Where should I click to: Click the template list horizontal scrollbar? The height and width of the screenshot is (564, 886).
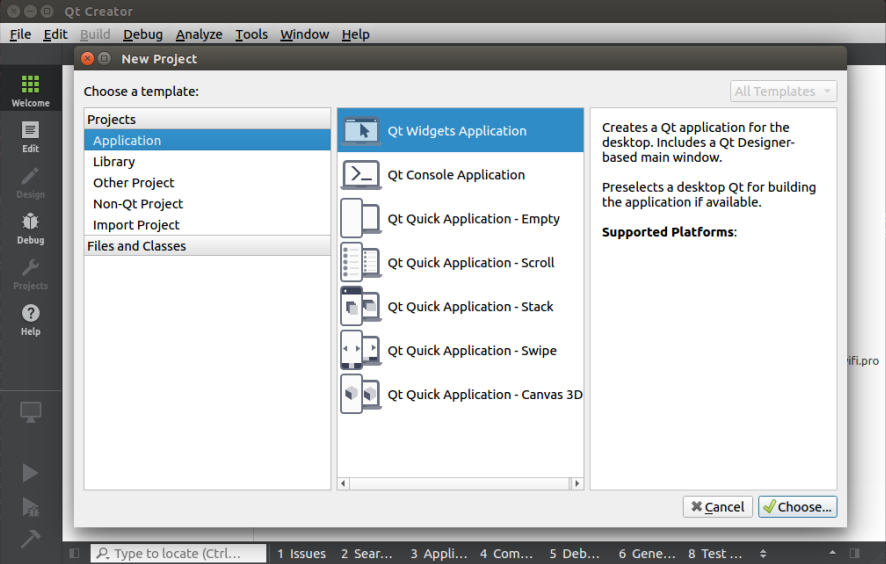tap(460, 484)
